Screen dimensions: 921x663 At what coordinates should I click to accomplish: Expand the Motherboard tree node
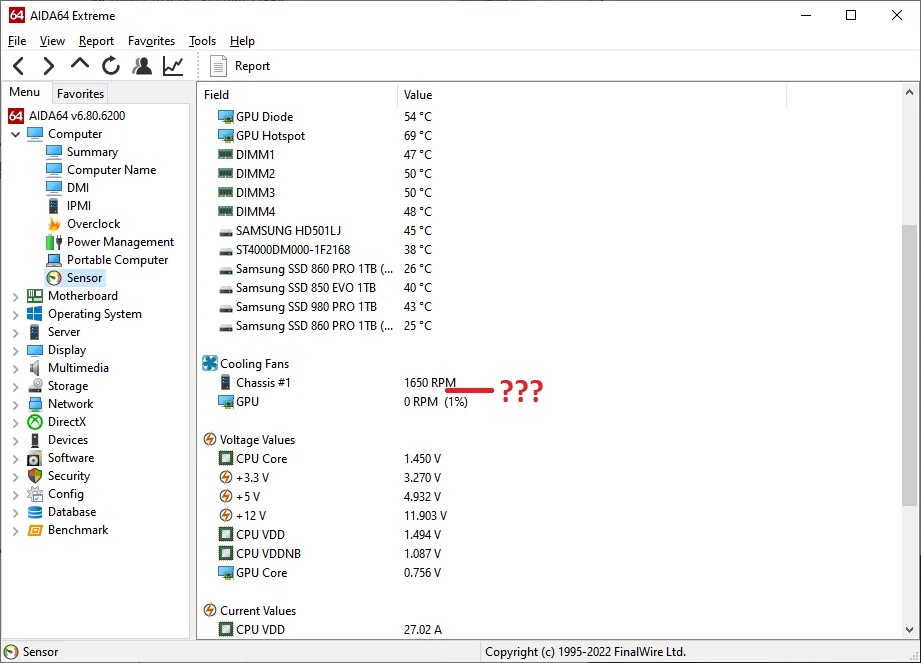(x=15, y=297)
